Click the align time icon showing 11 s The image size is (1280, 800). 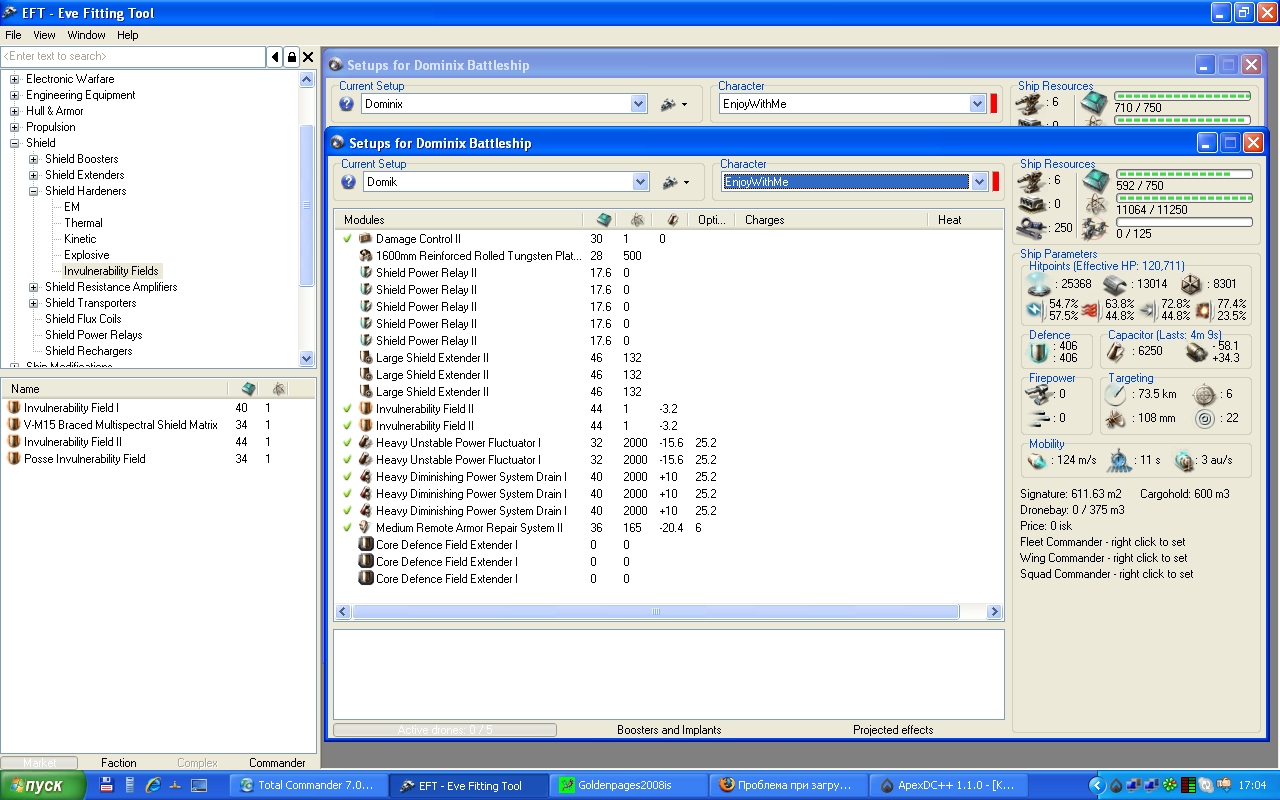[1119, 460]
